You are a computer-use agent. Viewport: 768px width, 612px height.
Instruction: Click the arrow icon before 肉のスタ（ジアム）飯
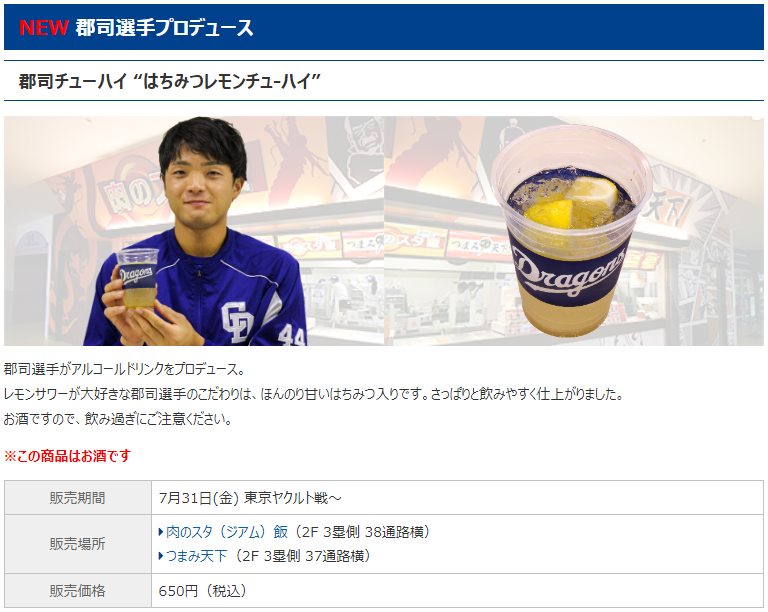[161, 532]
